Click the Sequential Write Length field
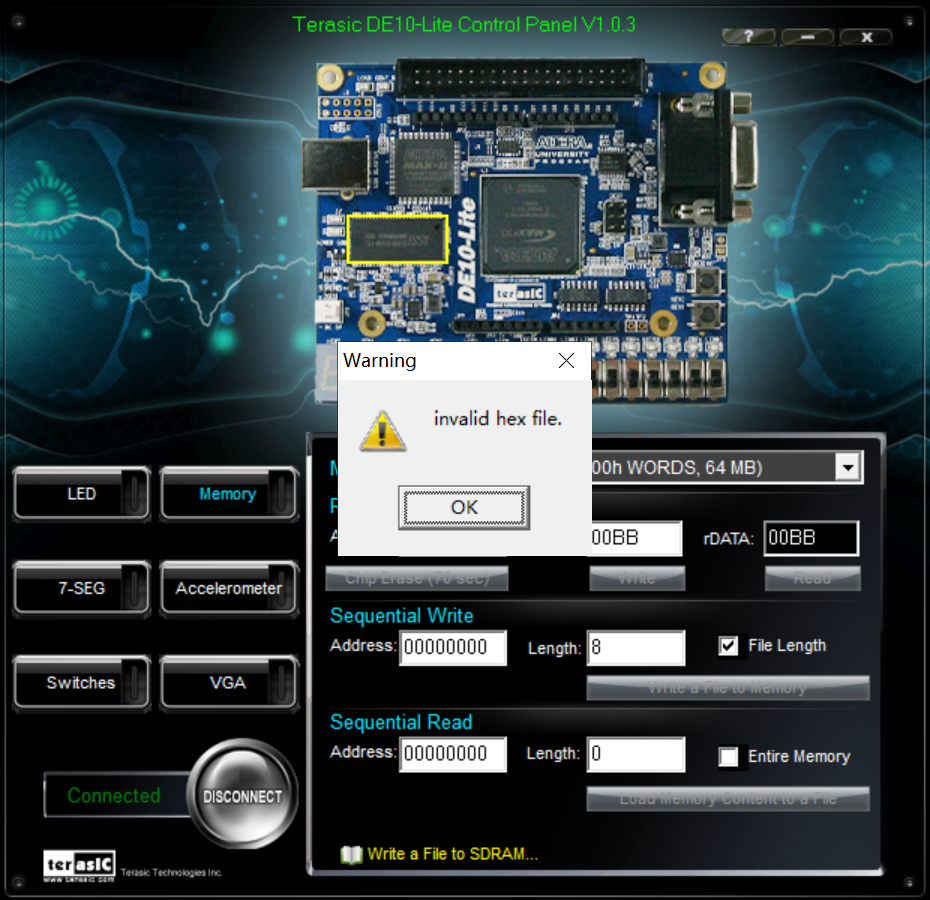The image size is (930, 900). point(636,647)
